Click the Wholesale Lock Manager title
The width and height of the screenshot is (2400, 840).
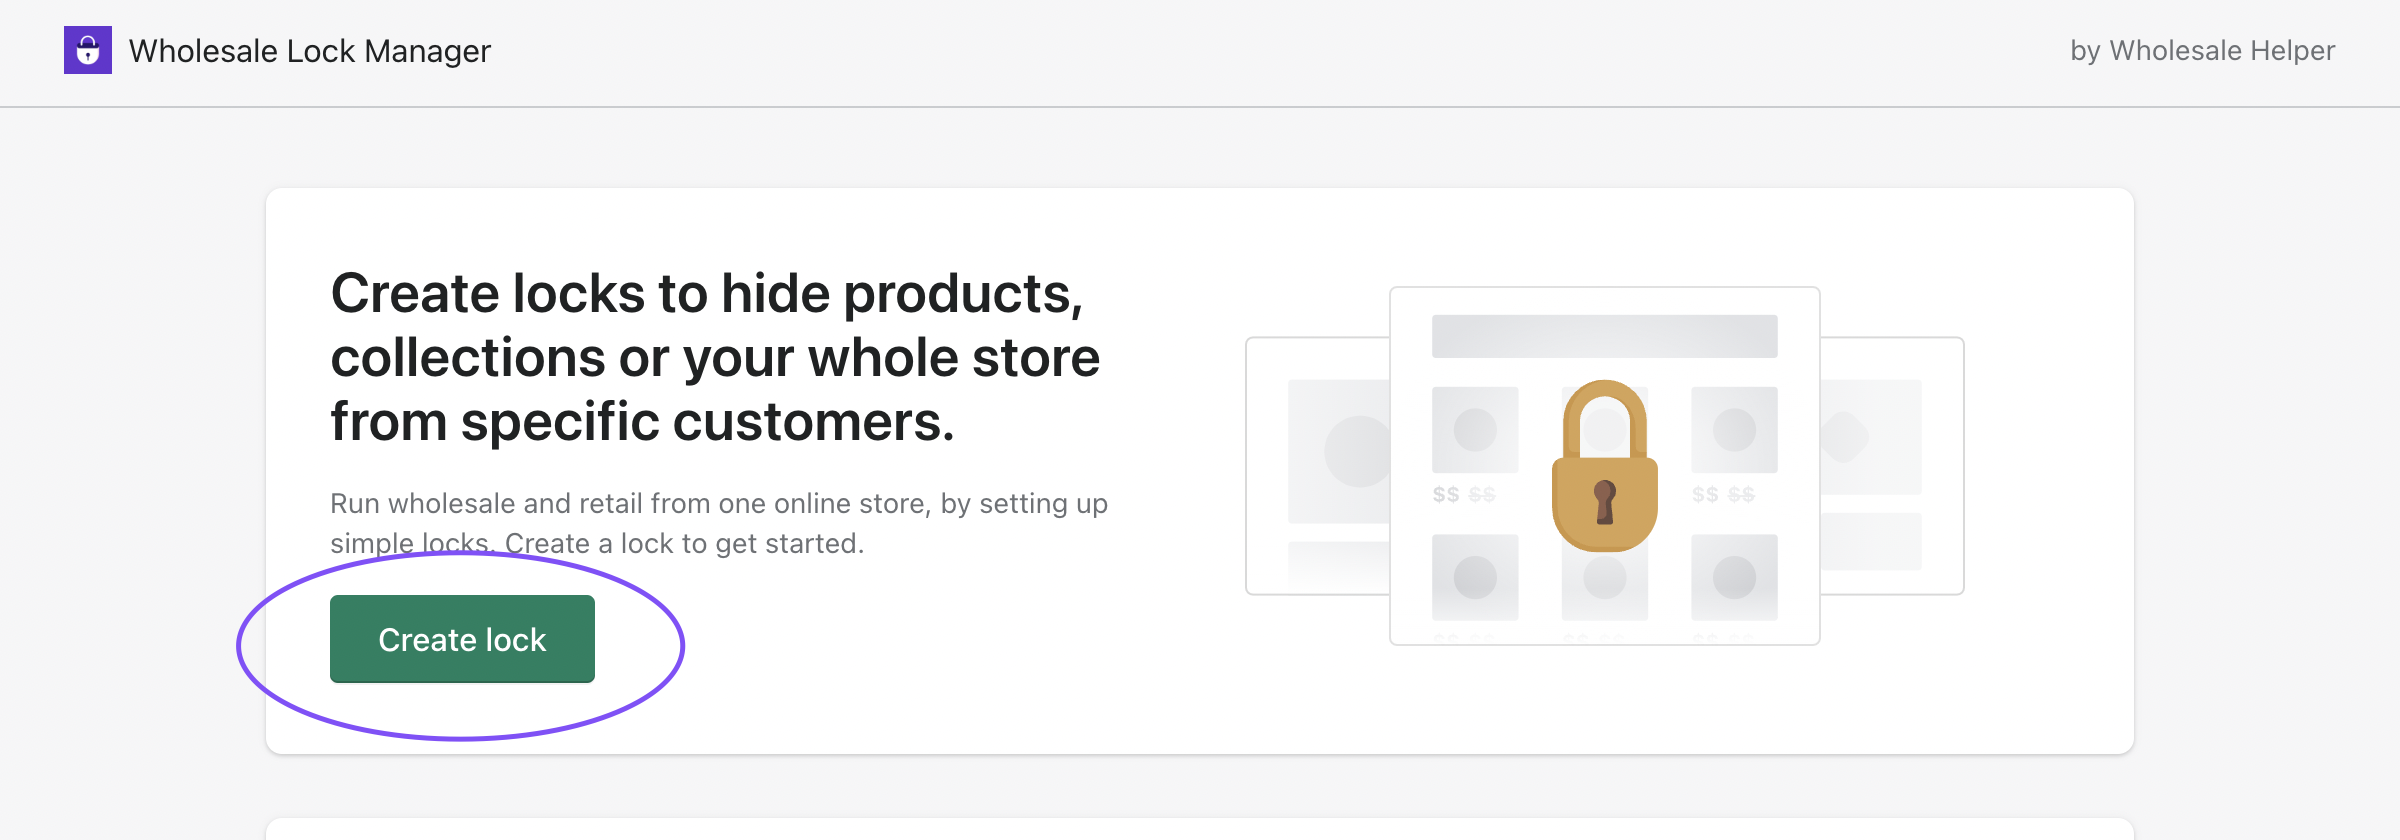coord(309,50)
